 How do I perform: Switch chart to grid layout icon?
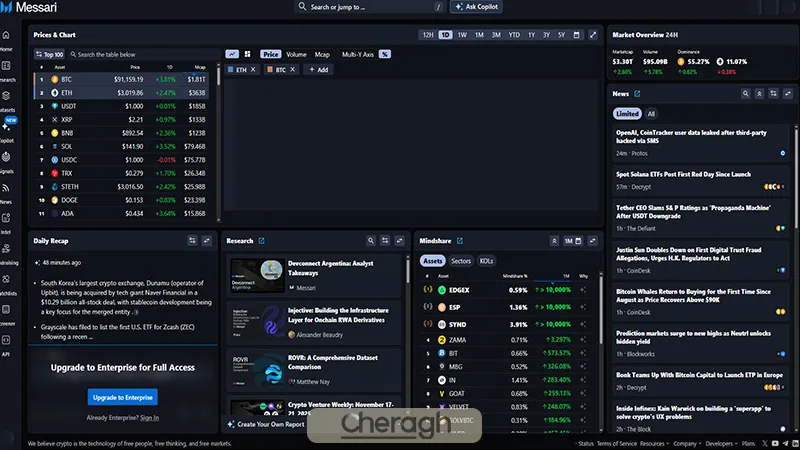(246, 54)
